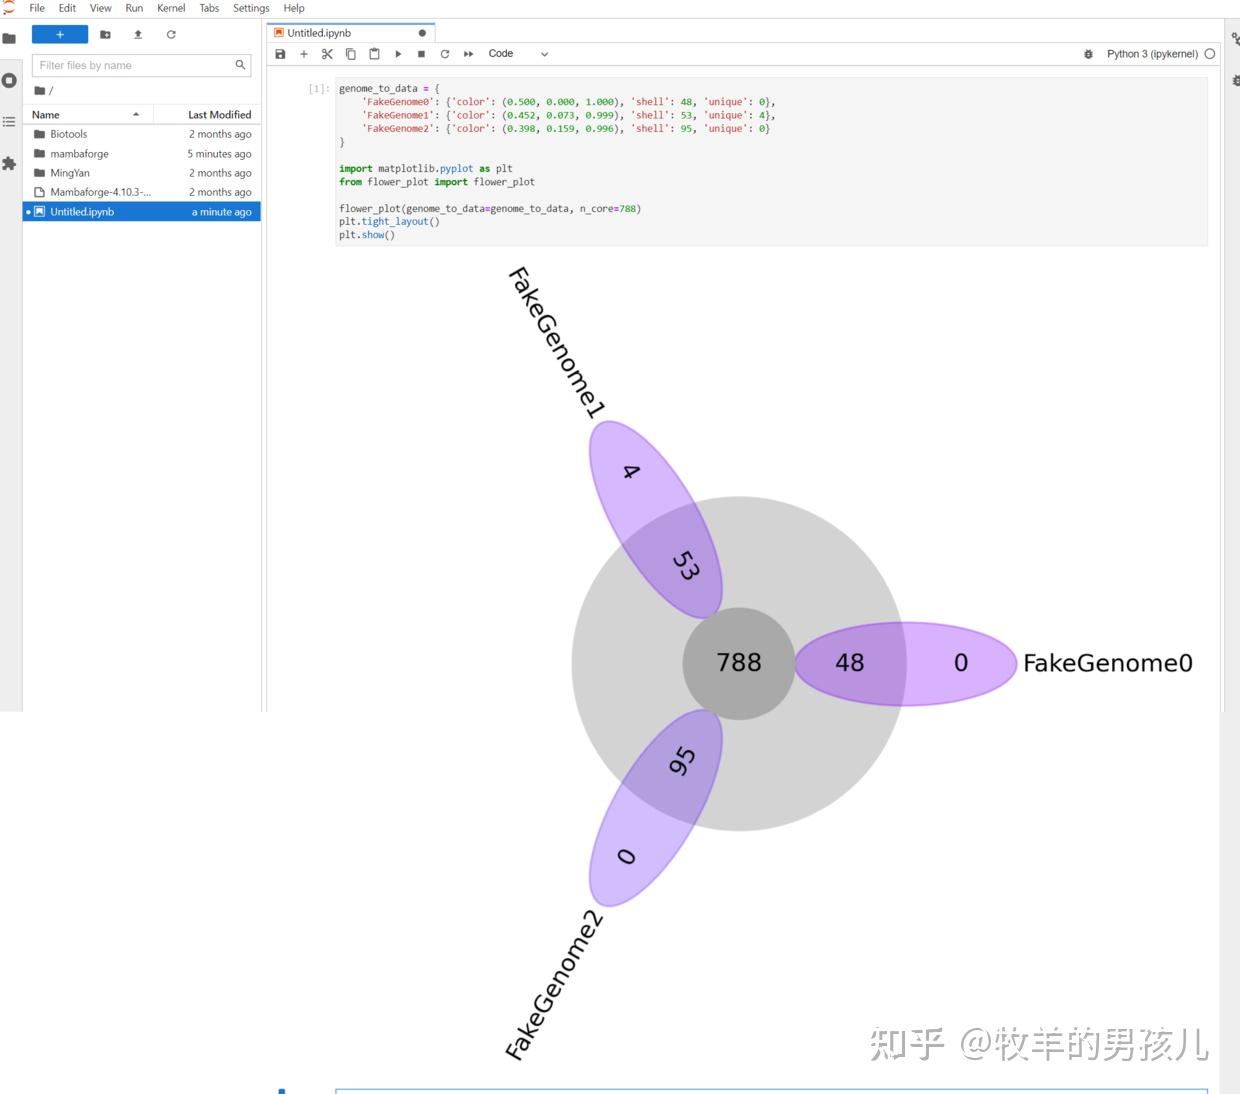Open the Kernel menu
The width and height of the screenshot is (1240, 1094).
pos(170,8)
